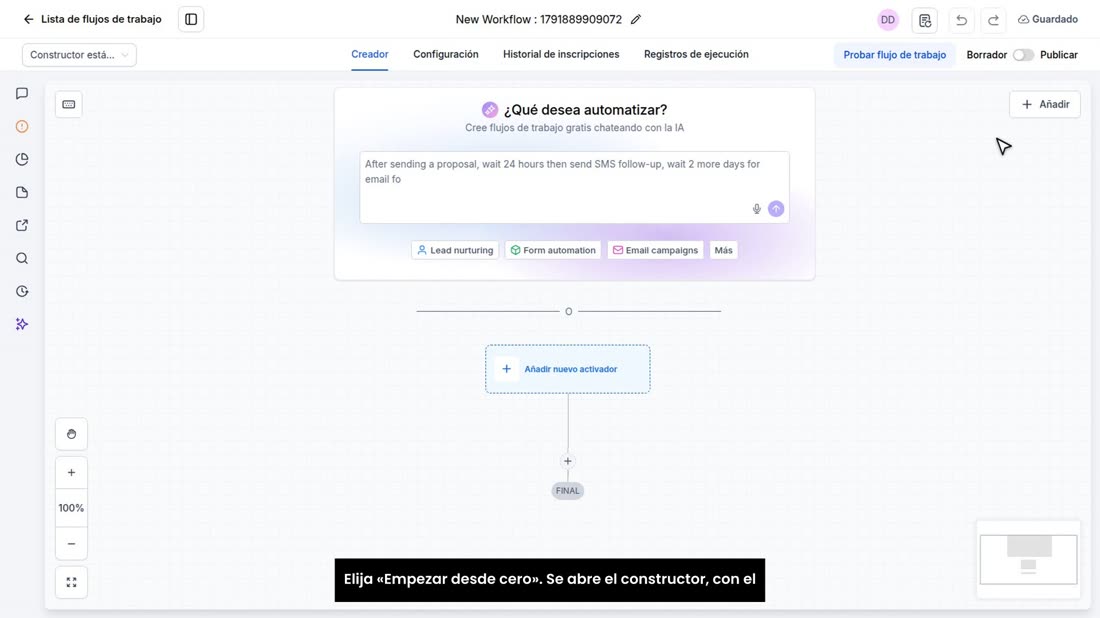
Task: Select the Form automation suggestion chip
Action: [553, 250]
